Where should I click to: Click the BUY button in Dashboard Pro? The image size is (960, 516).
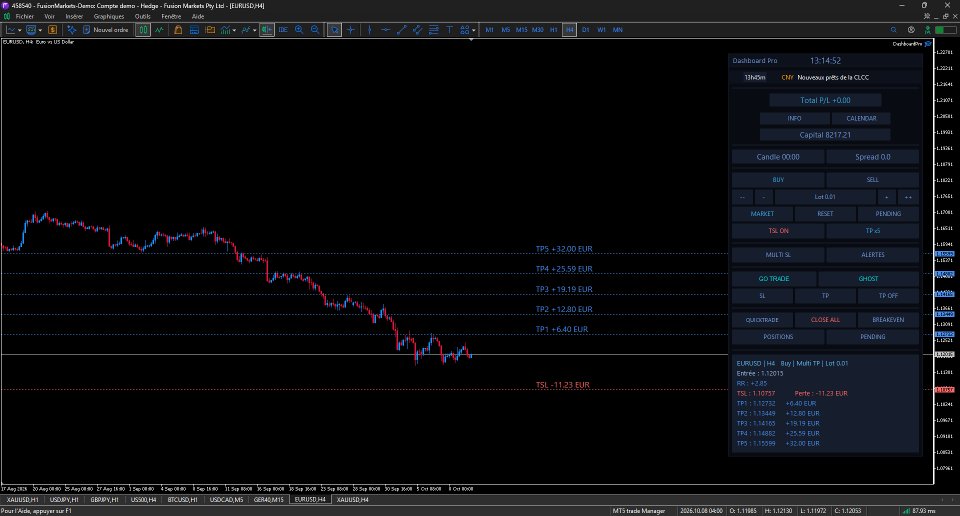(x=778, y=179)
